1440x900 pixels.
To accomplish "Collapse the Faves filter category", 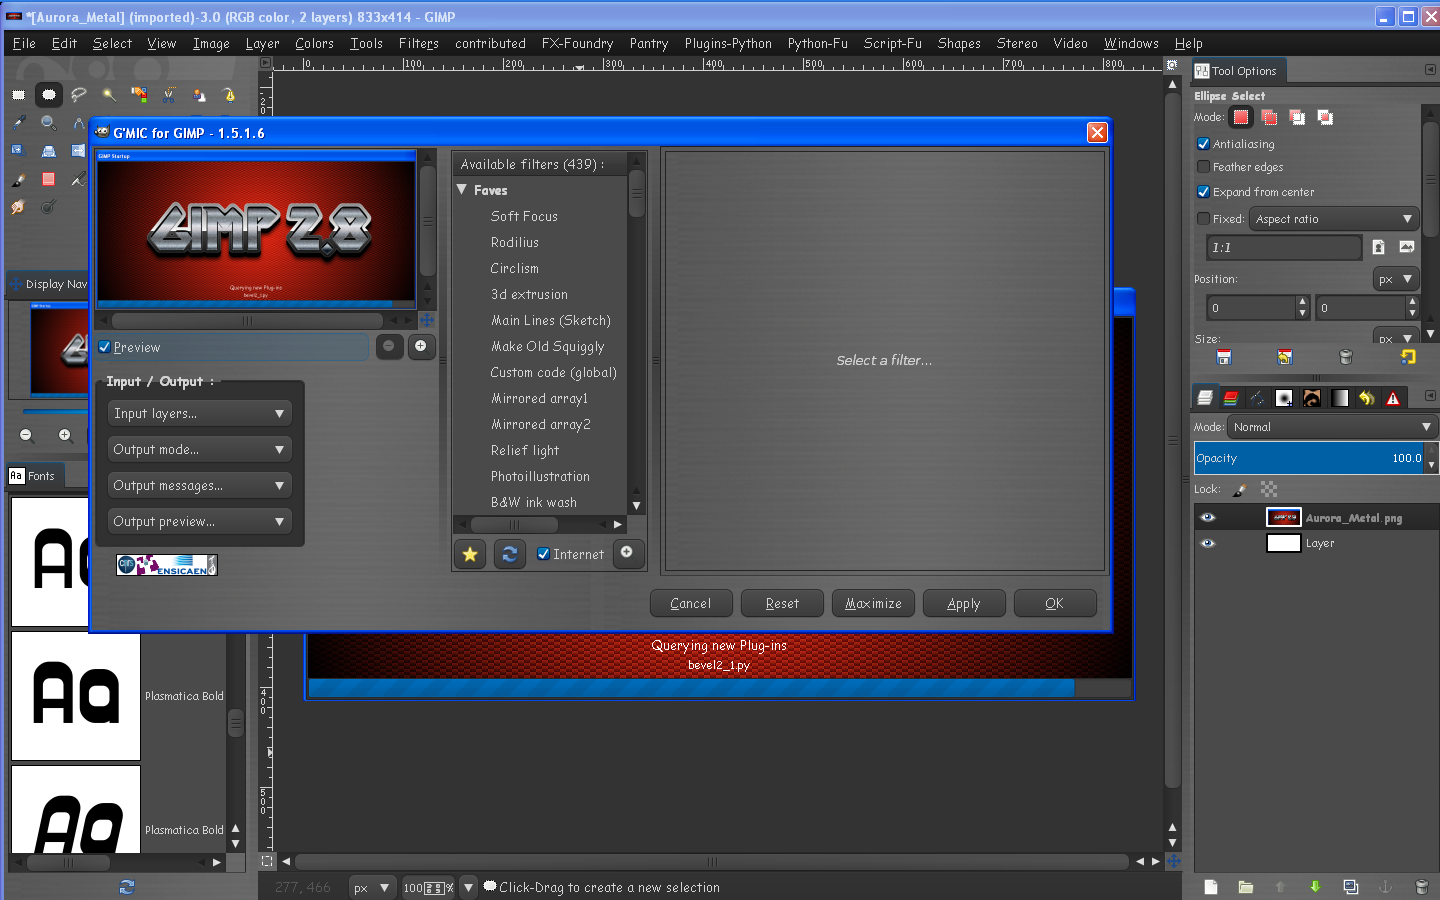I will coord(462,190).
